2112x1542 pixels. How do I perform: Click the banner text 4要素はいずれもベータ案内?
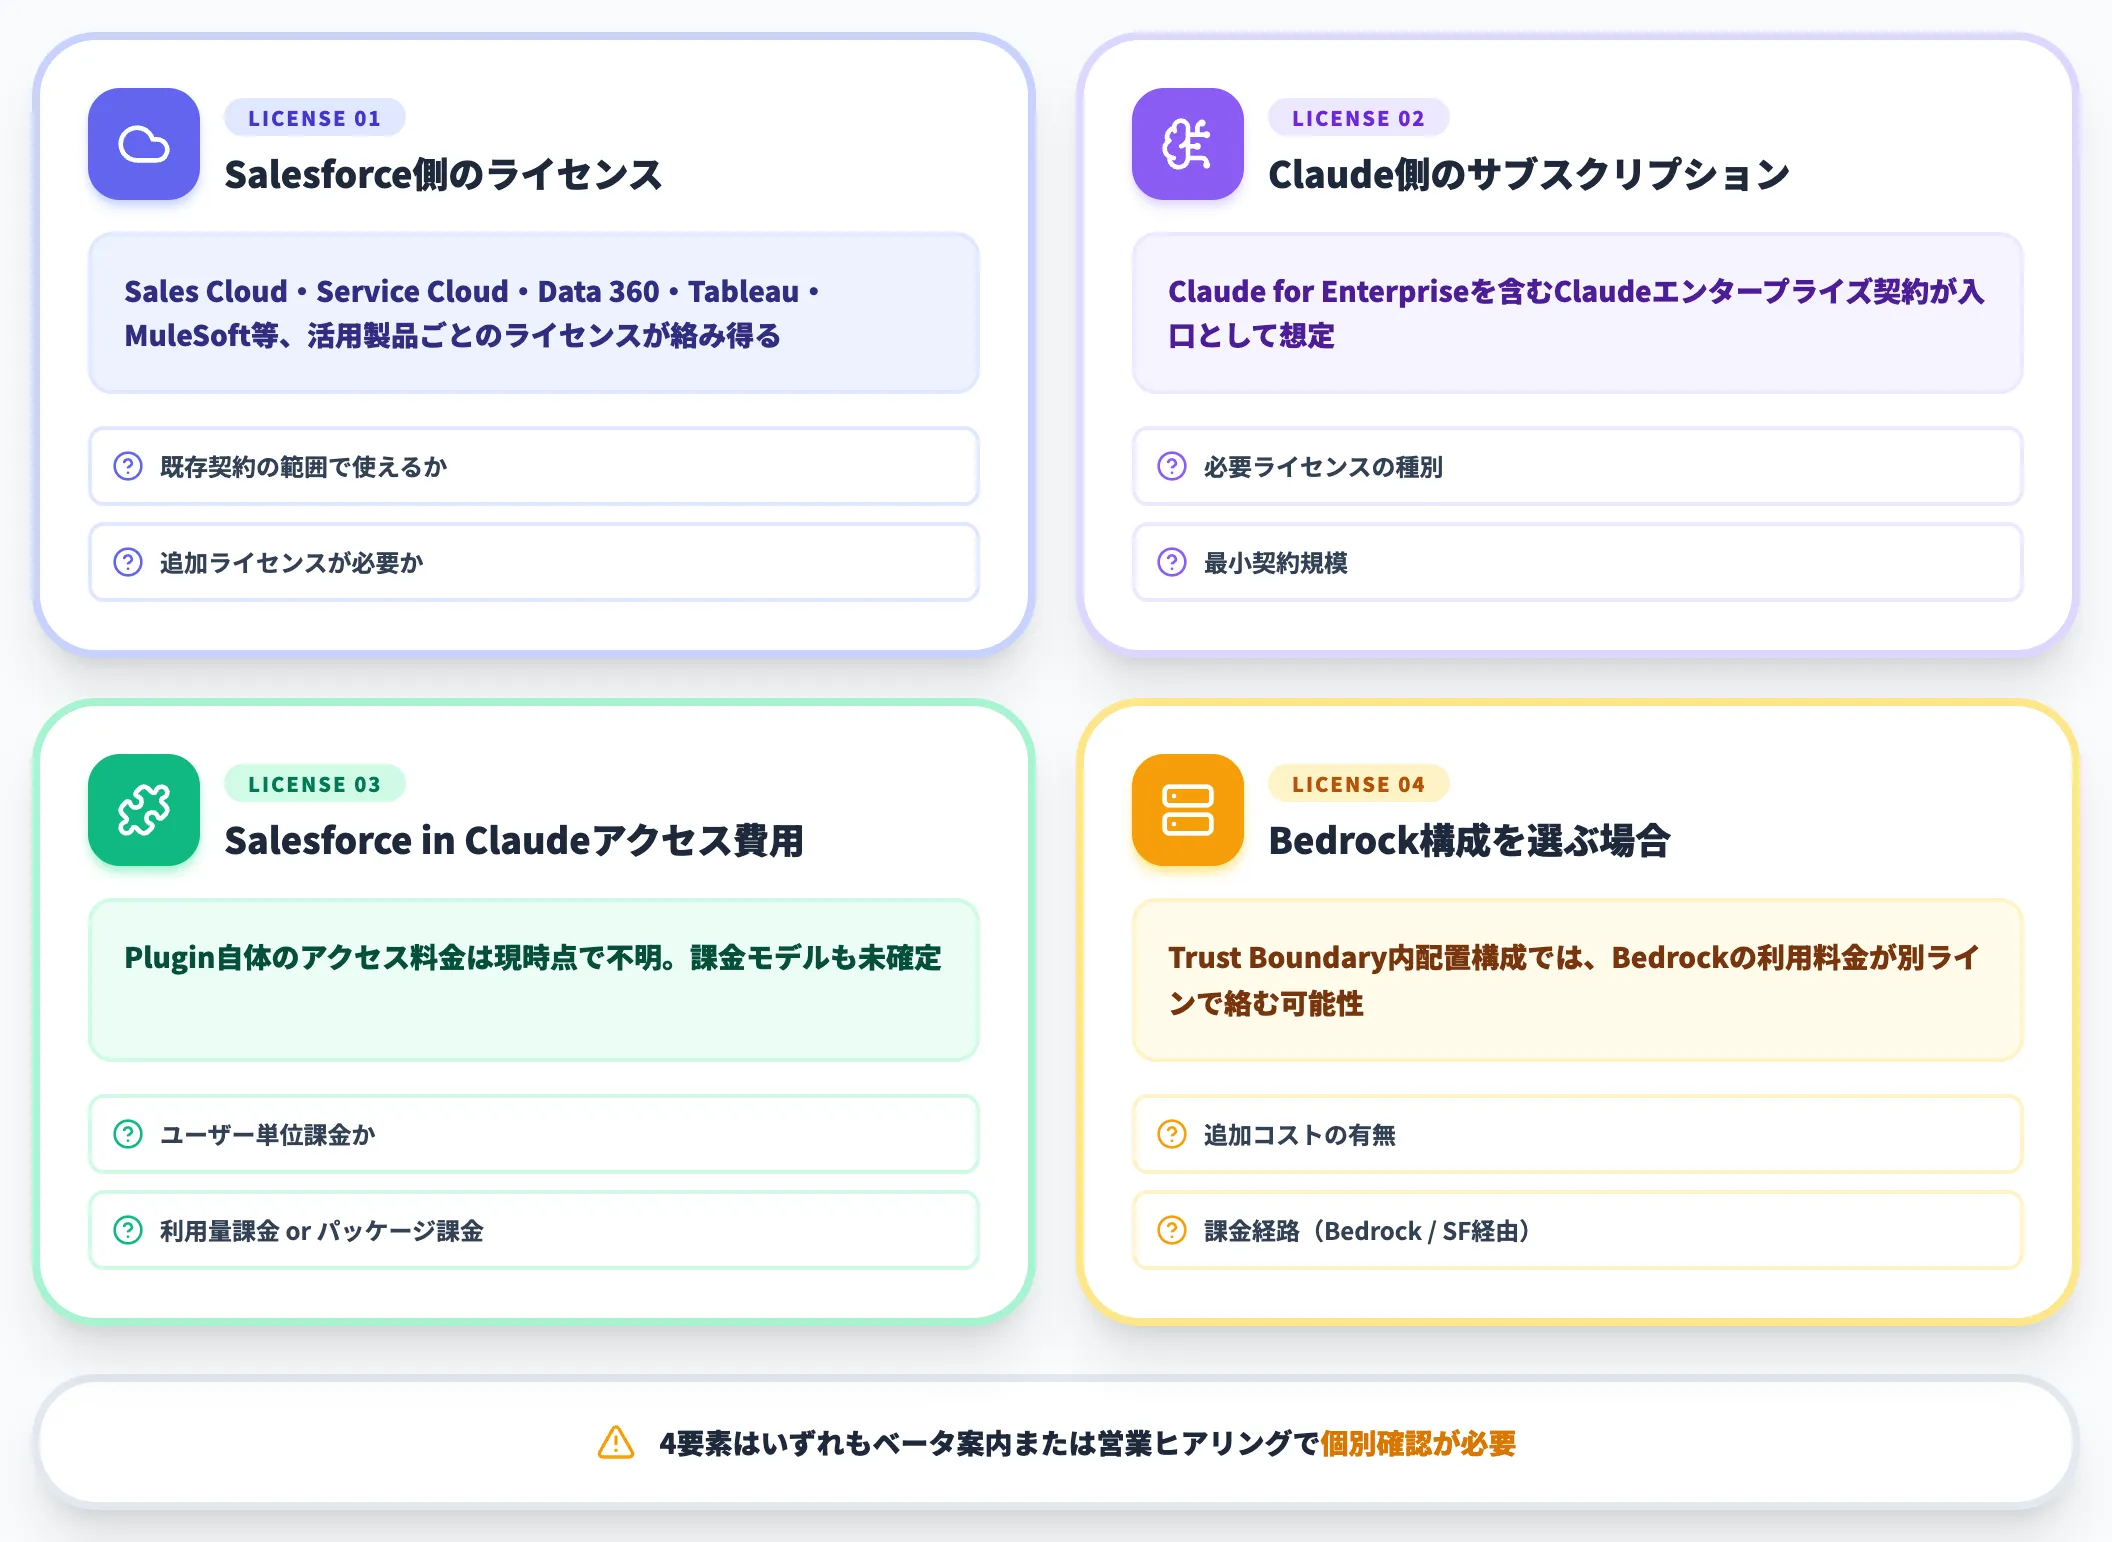[x=834, y=1443]
